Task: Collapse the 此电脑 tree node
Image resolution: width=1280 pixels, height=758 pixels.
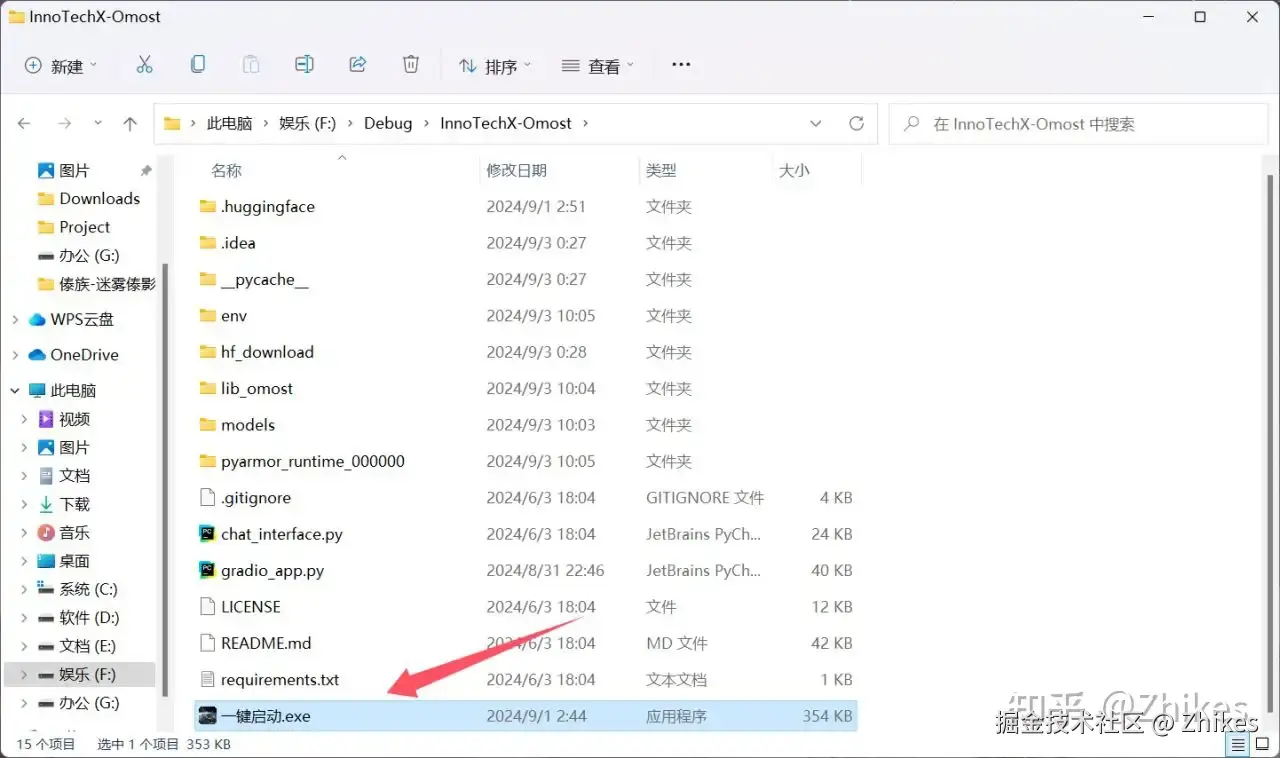Action: 15,391
